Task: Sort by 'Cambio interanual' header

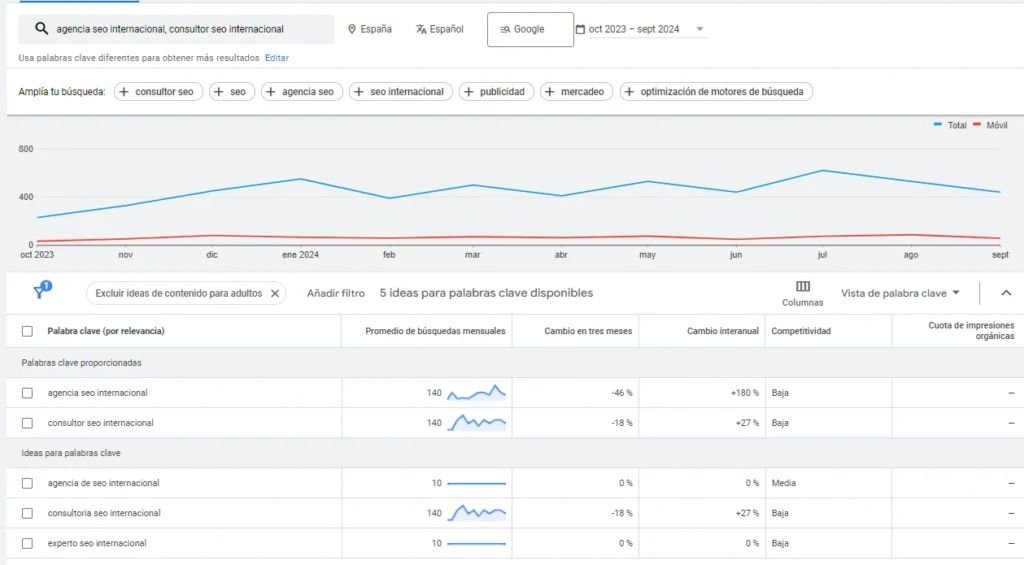Action: (x=722, y=331)
